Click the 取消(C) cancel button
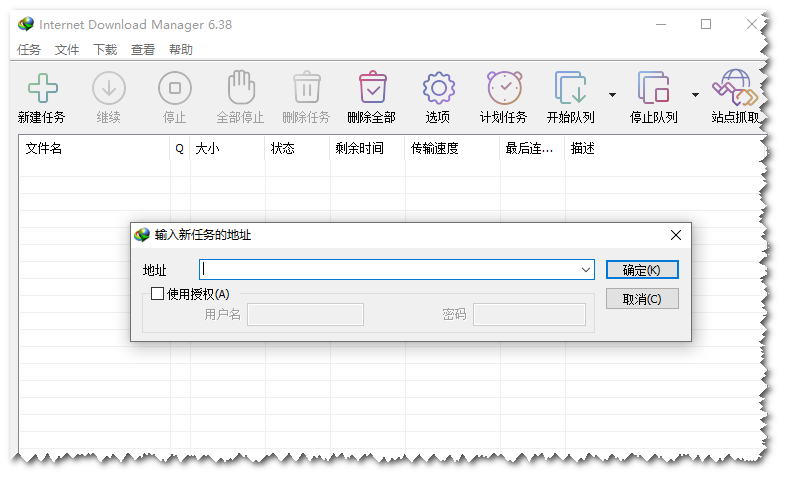 pyautogui.click(x=642, y=299)
